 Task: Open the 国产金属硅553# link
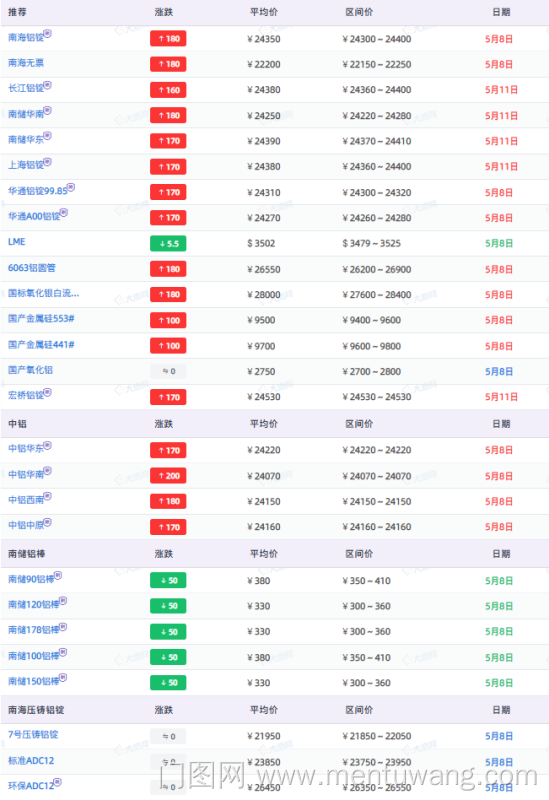click(41, 319)
